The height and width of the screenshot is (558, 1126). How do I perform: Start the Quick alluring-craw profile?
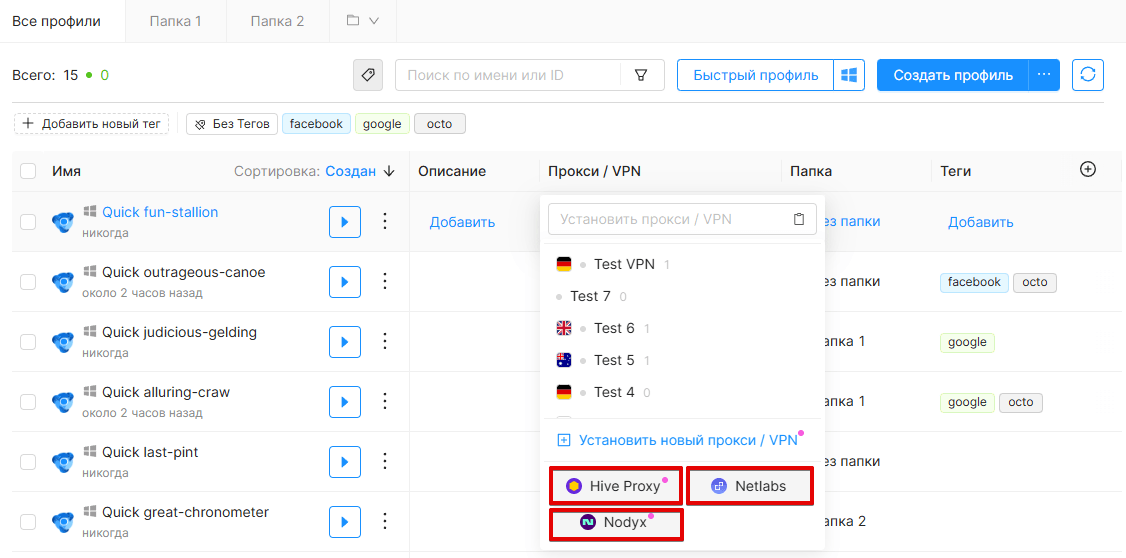(345, 401)
